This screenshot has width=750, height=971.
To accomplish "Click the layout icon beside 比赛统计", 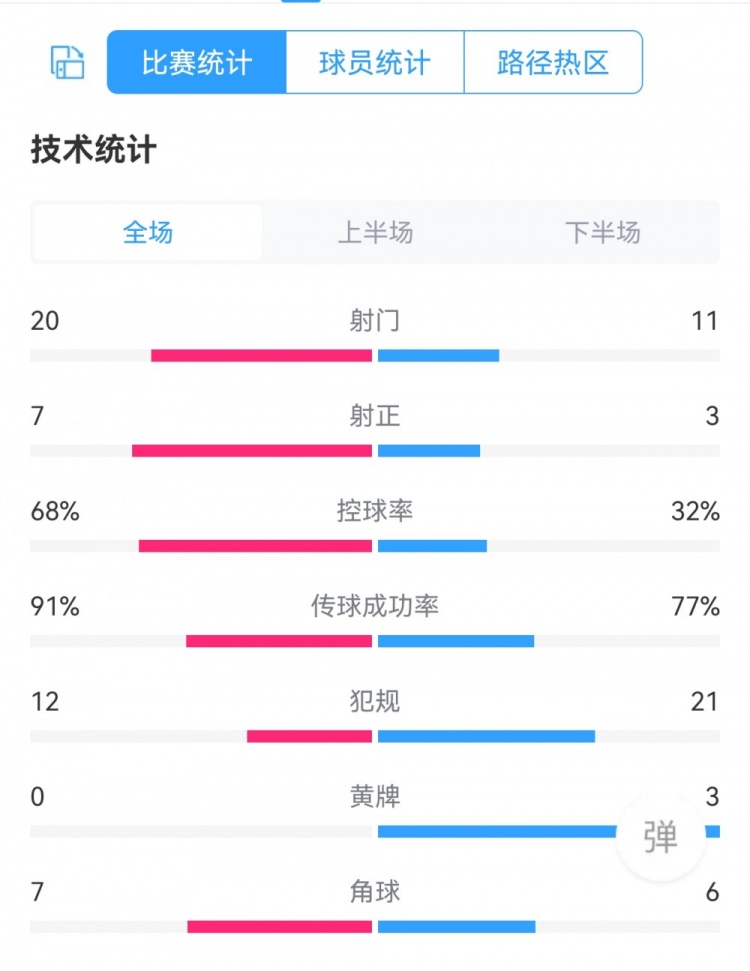I will click(68, 62).
